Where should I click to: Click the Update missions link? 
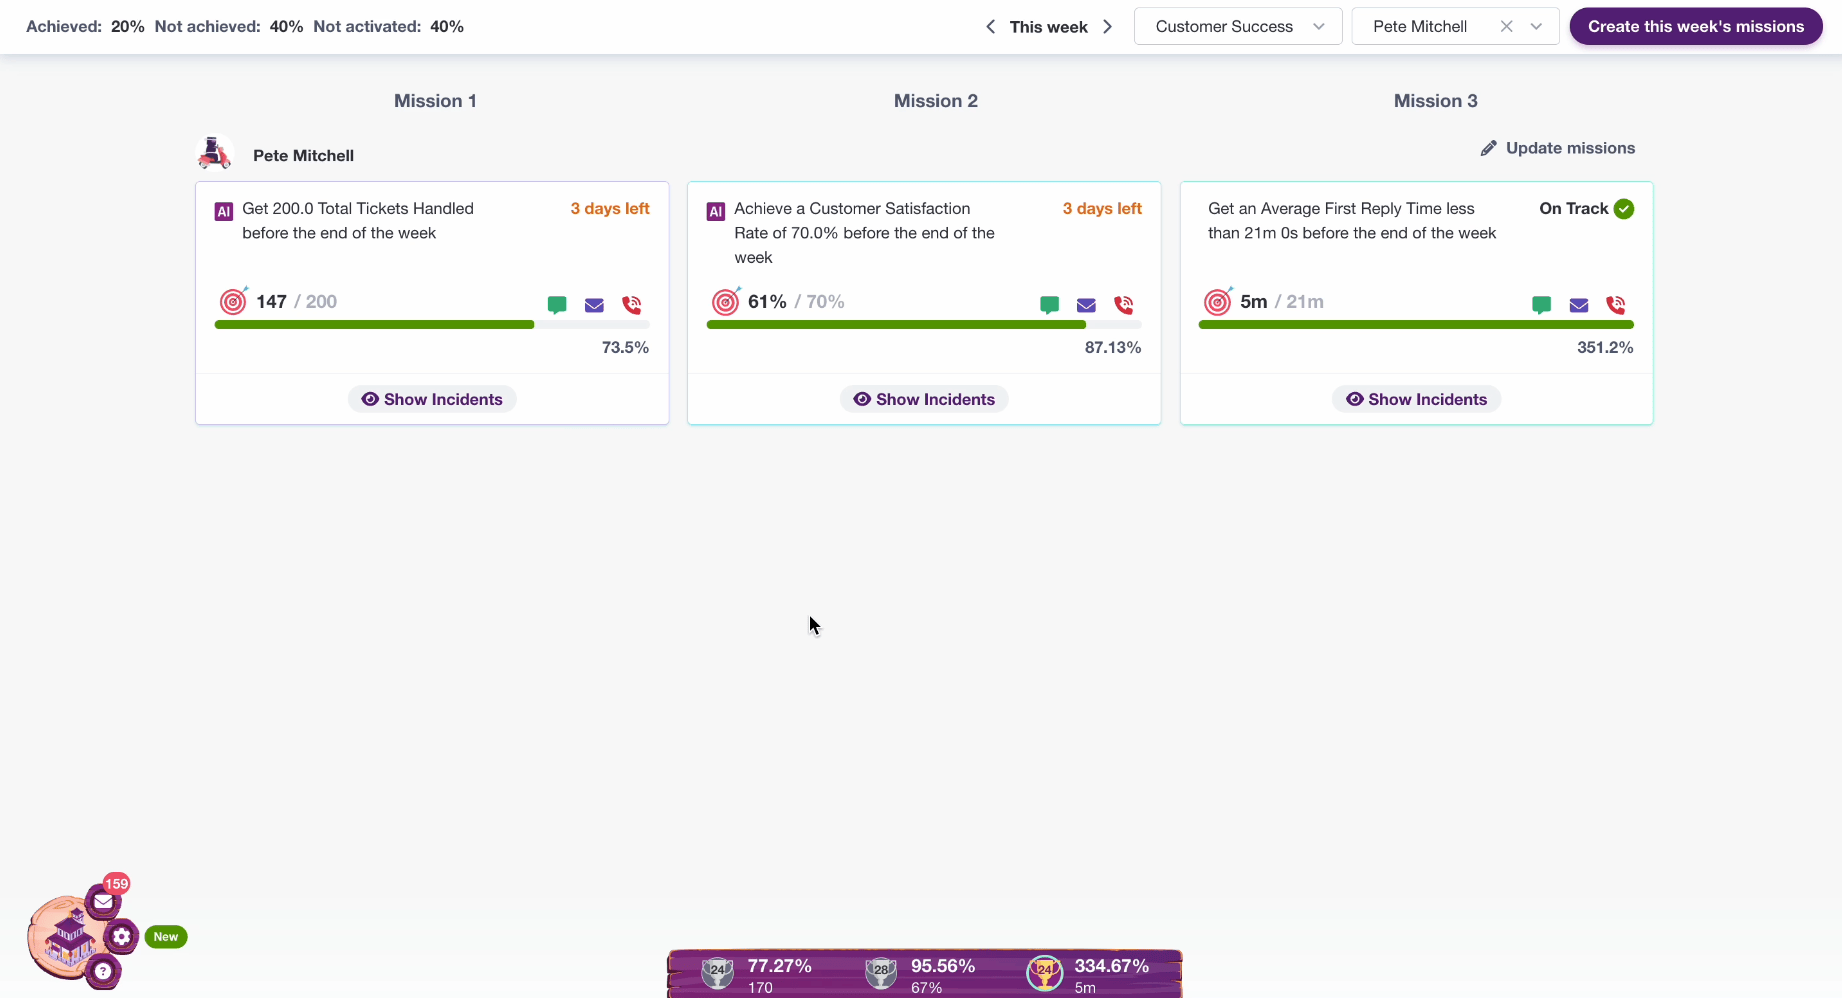pyautogui.click(x=1558, y=148)
